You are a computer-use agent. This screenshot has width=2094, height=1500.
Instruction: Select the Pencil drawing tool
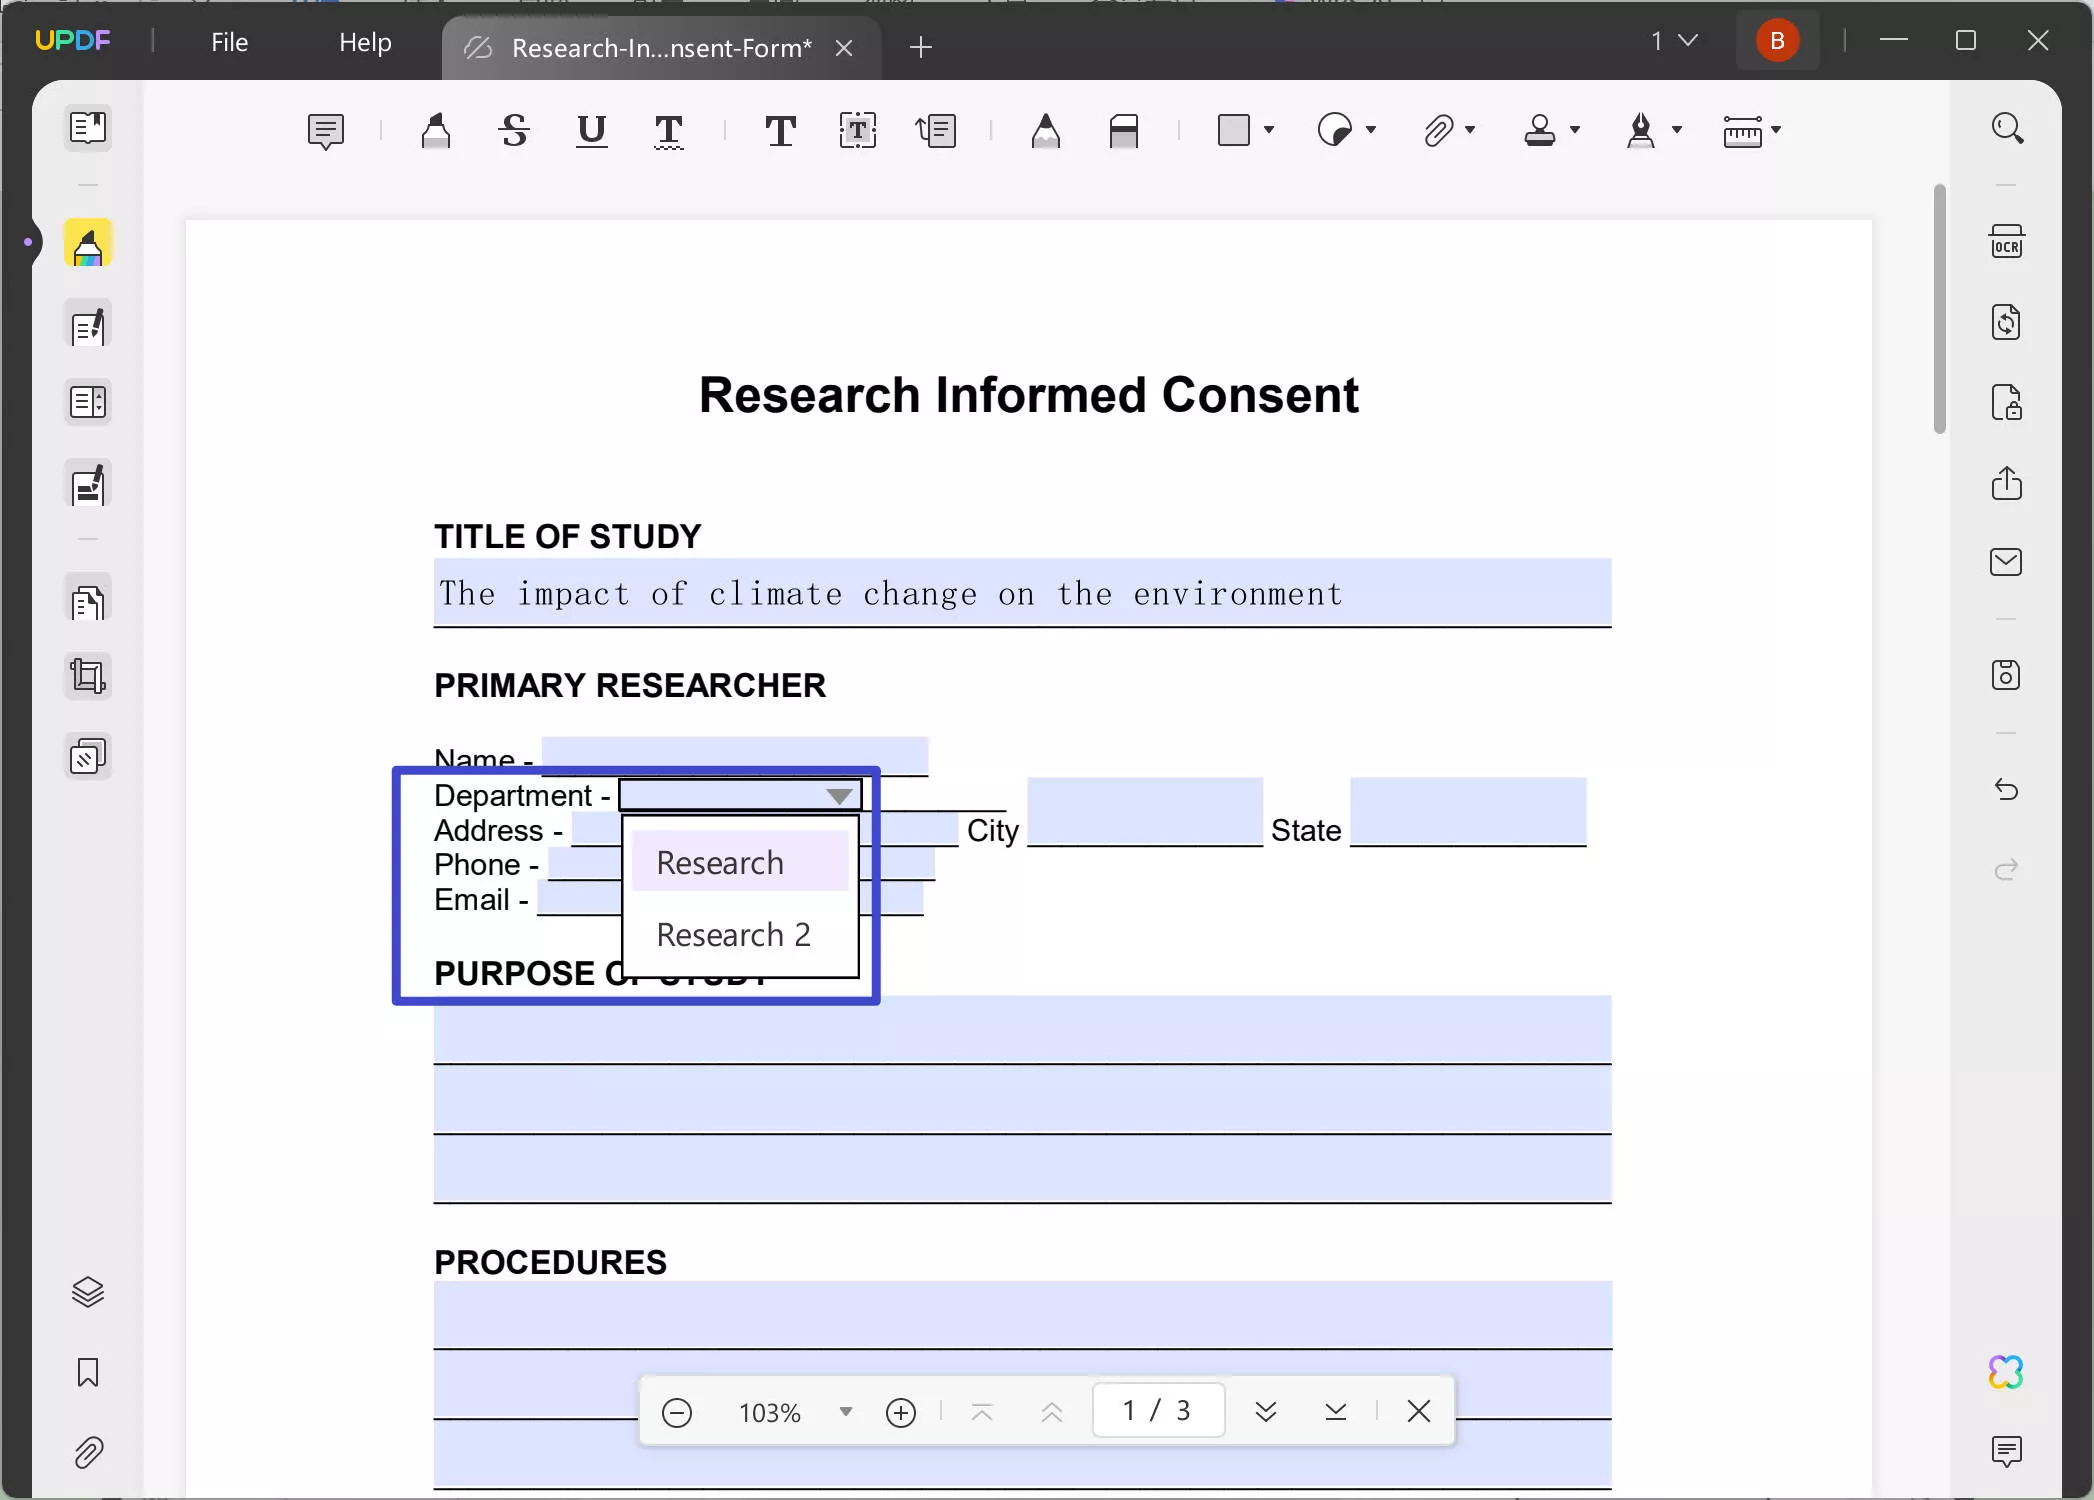(x=1045, y=130)
